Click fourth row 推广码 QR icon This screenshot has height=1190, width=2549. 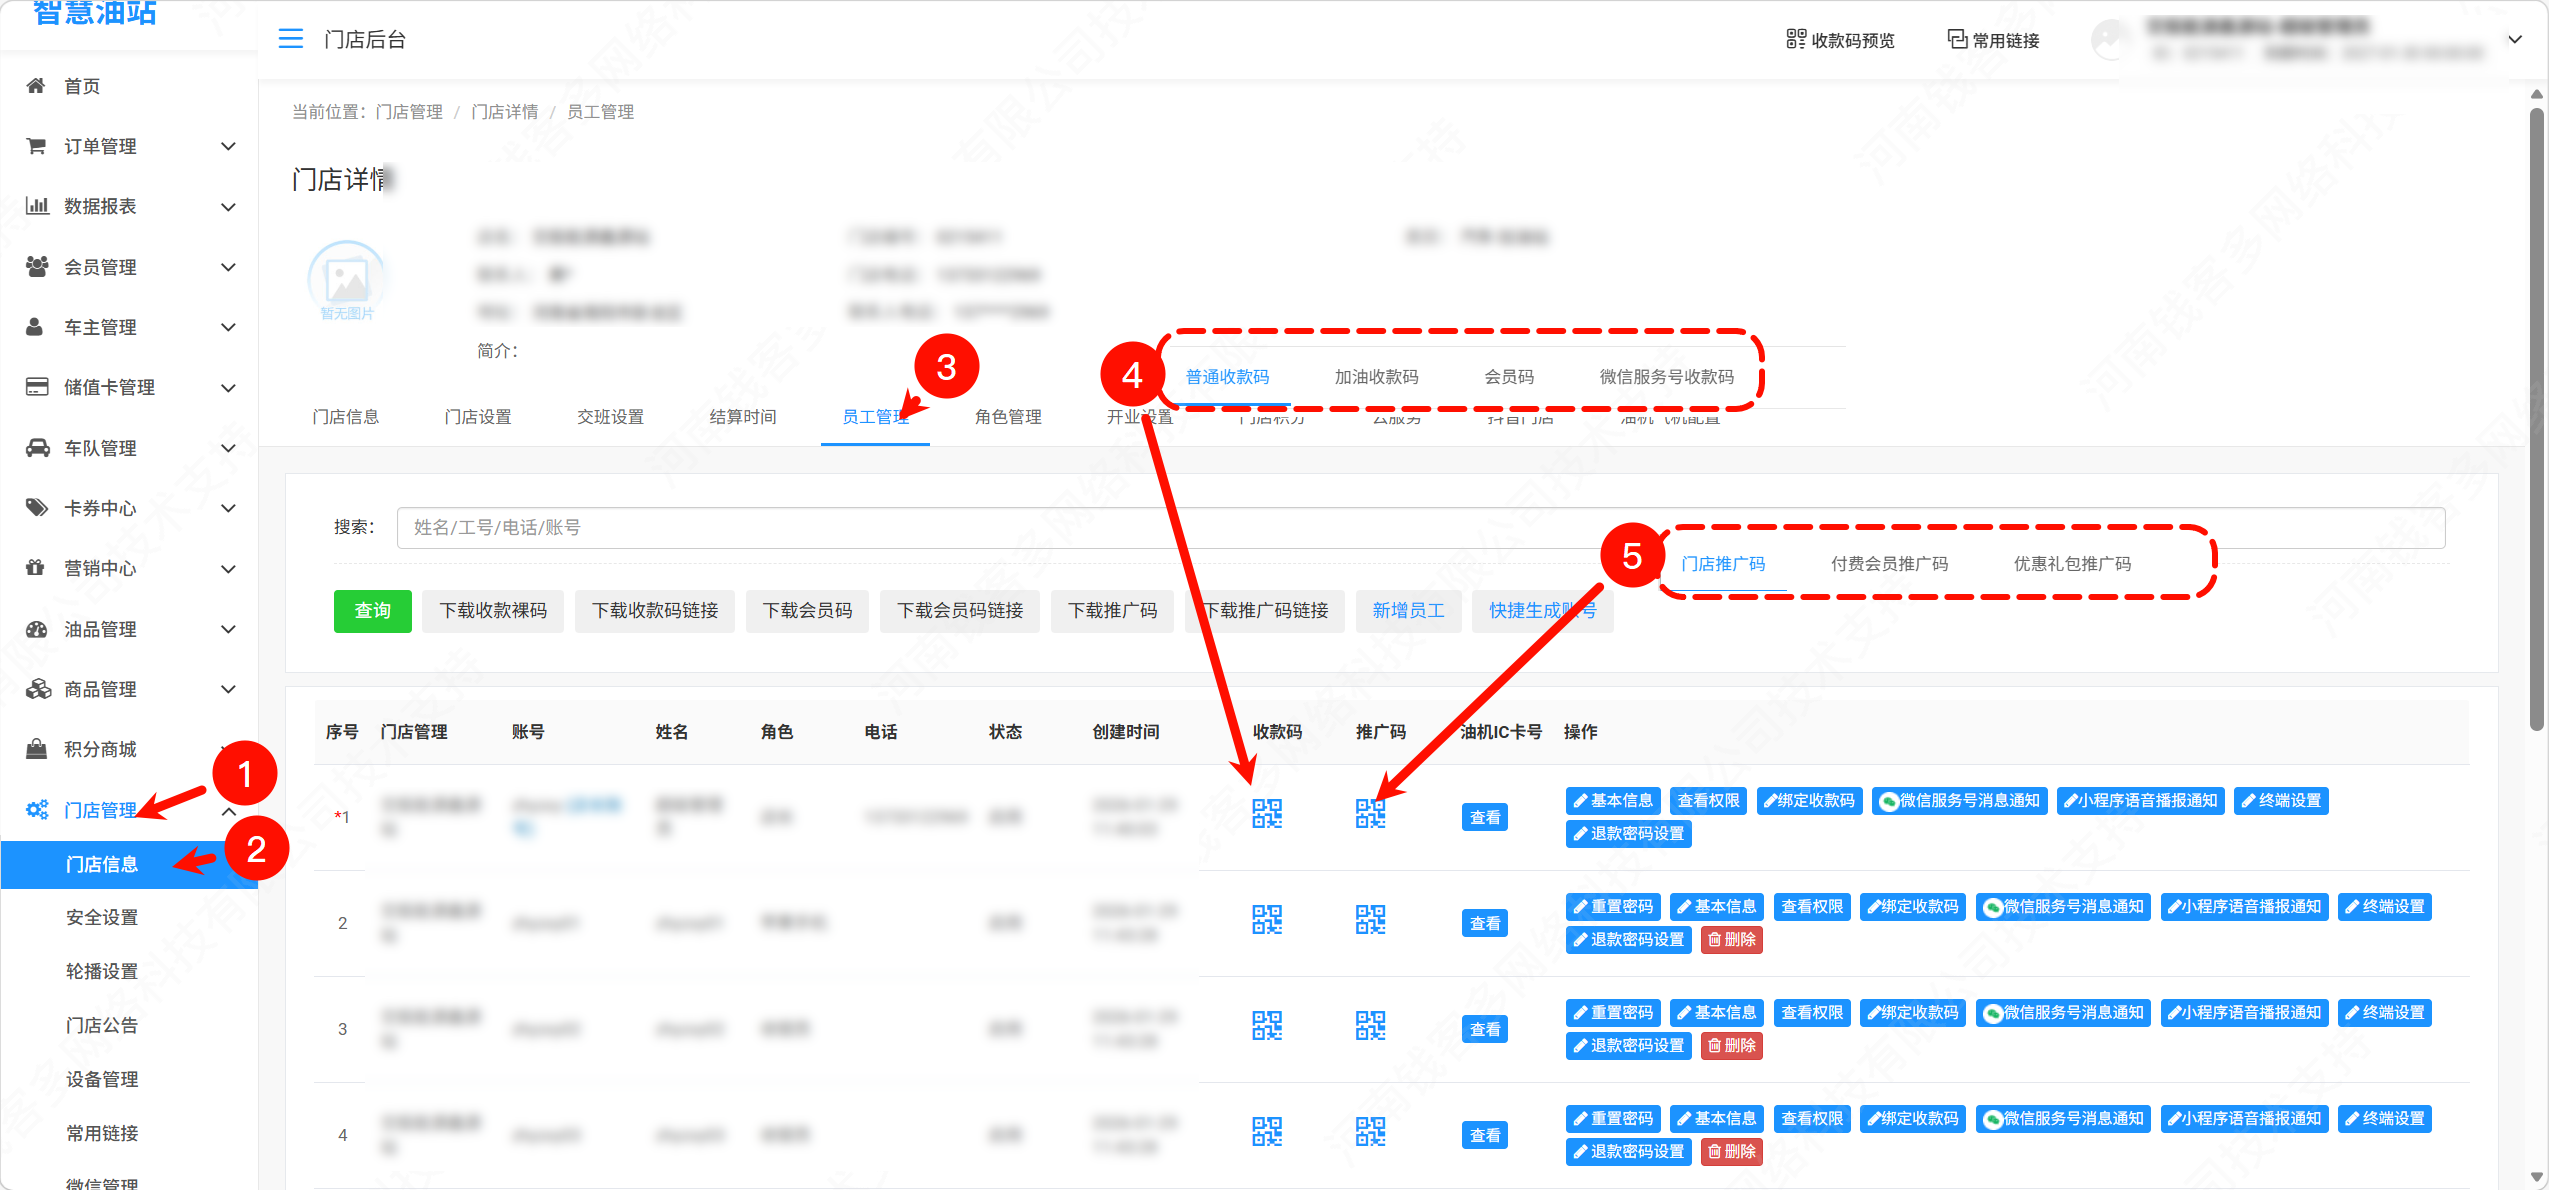1370,1132
